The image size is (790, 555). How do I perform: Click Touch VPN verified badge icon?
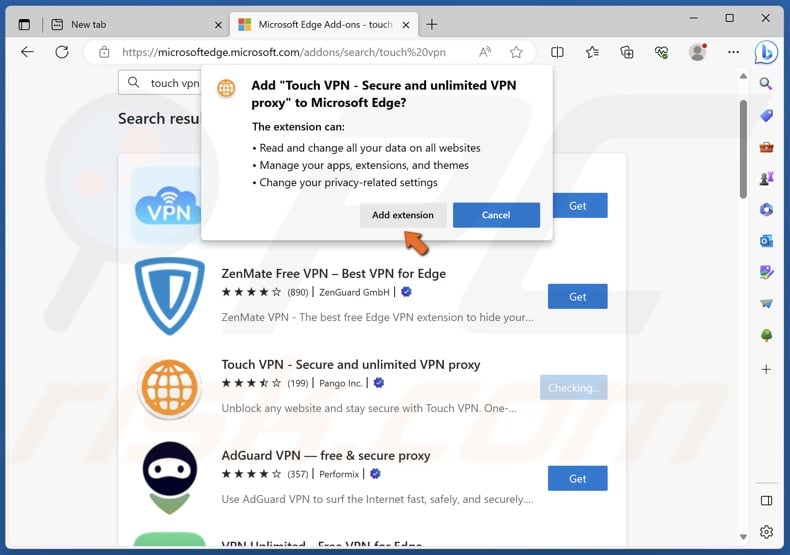(379, 383)
